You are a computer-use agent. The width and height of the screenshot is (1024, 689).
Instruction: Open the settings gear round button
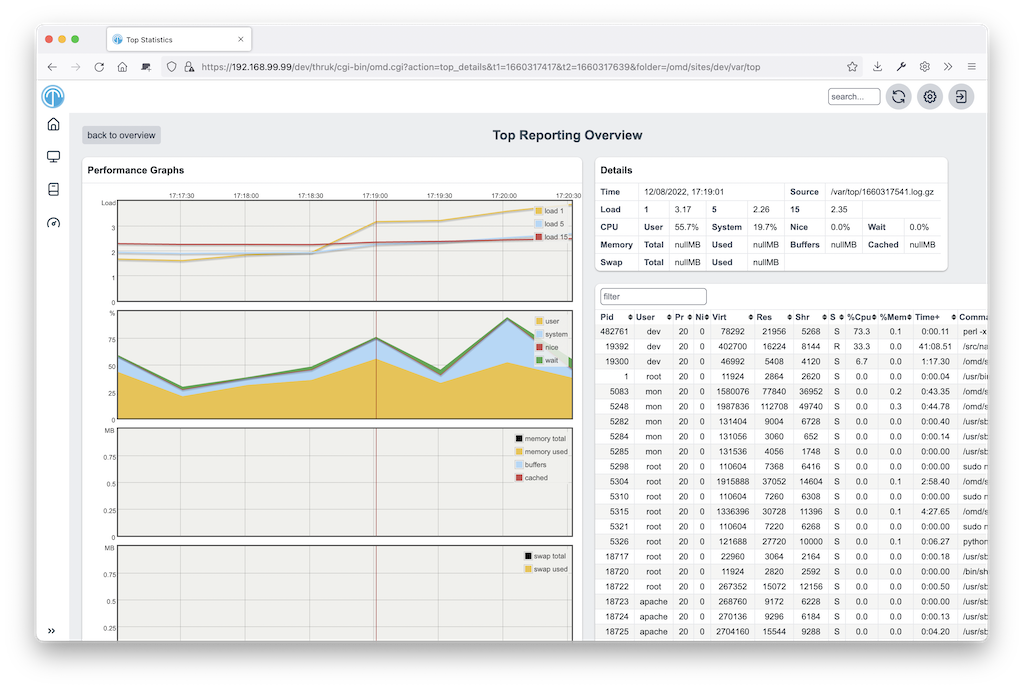930,97
